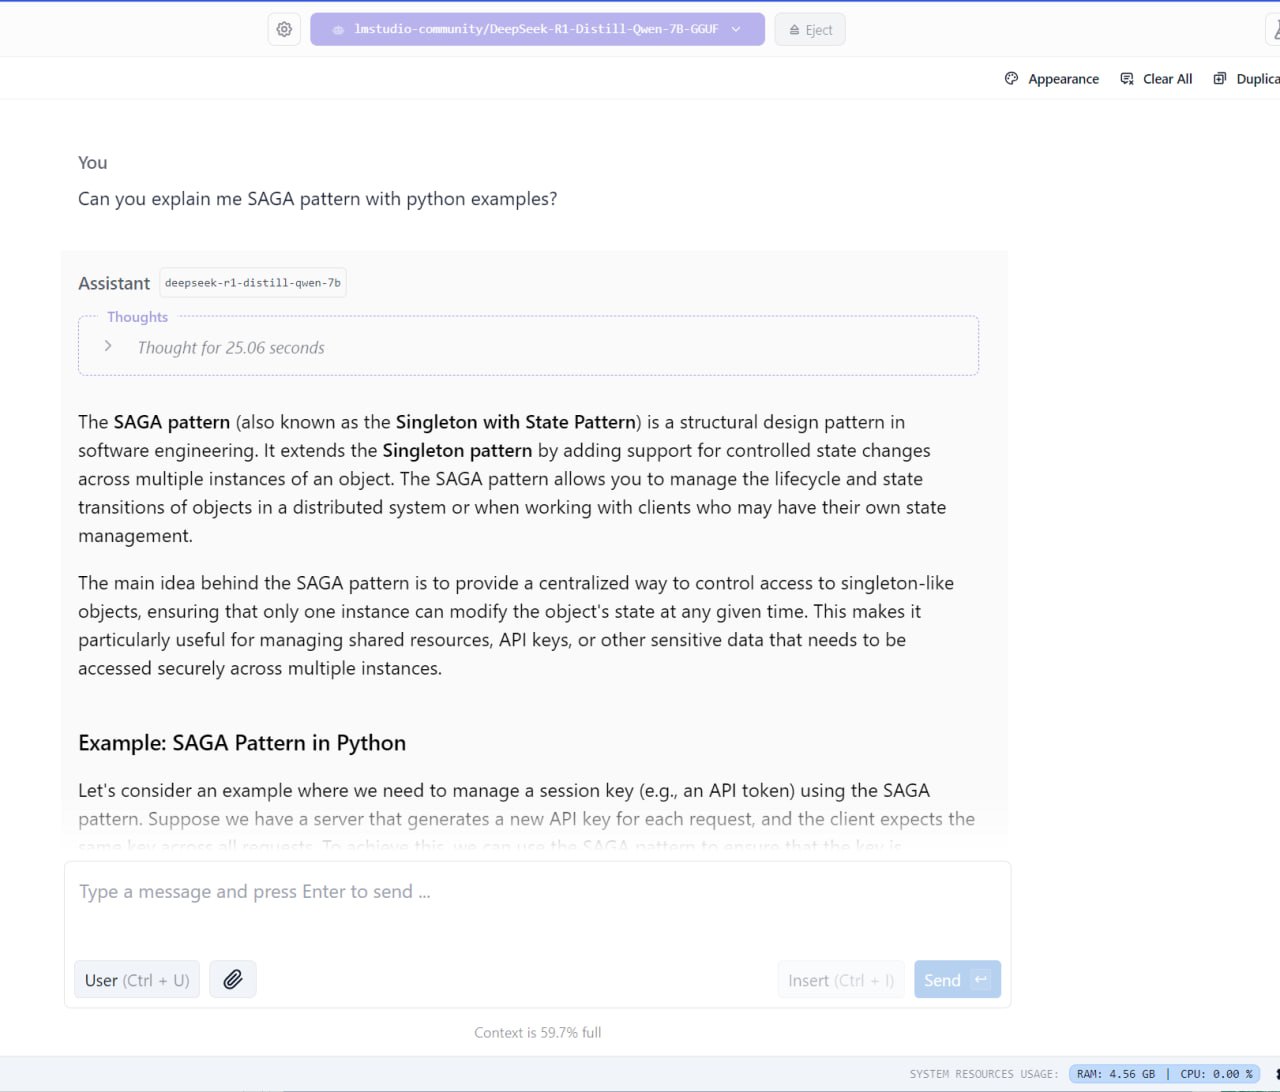
Task: Click the Clear All conversation icon
Action: pyautogui.click(x=1126, y=78)
